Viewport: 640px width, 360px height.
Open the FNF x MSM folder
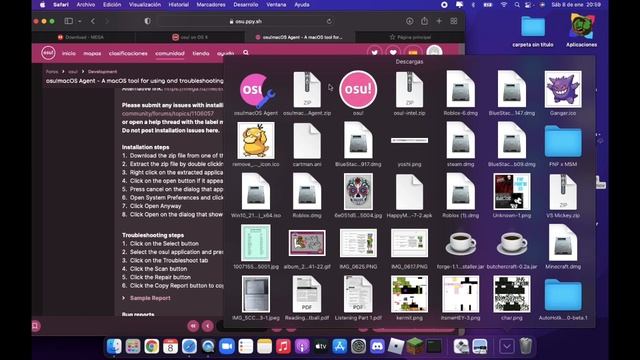tap(563, 141)
